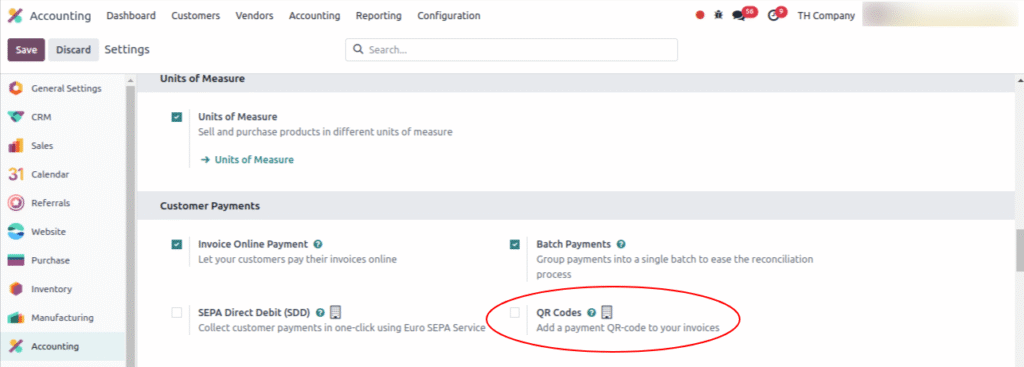Save the settings changes
Viewport: 1024px width, 367px height.
point(26,50)
